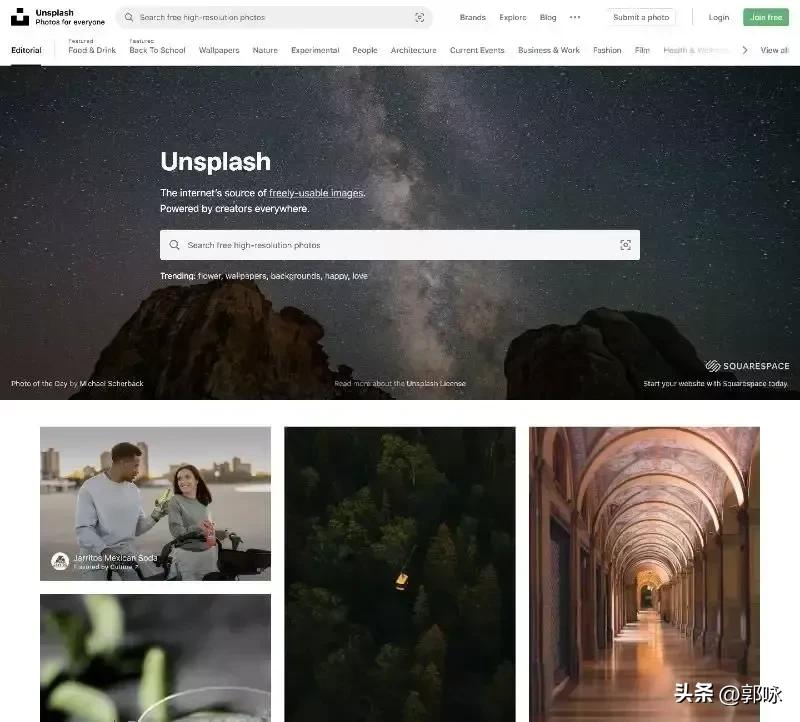800x722 pixels.
Task: Click Submit a photo button
Action: tap(641, 17)
